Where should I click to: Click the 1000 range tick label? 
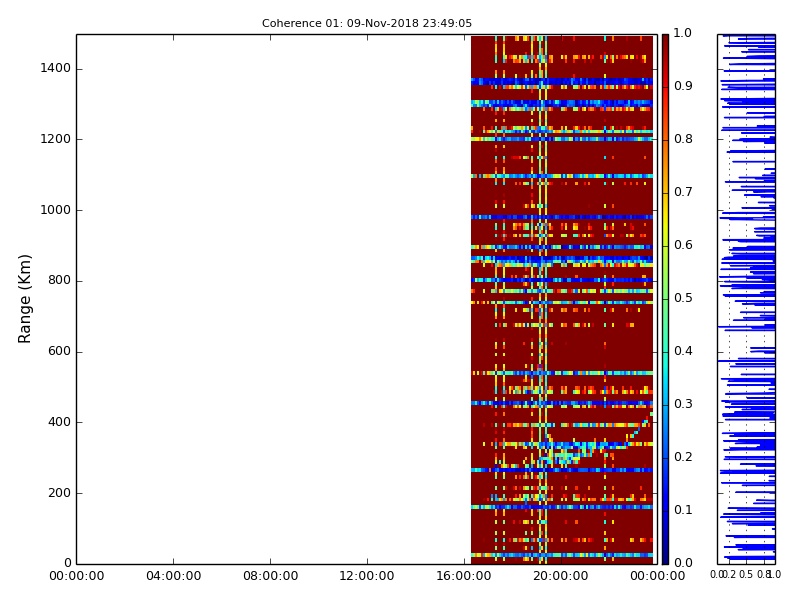(56, 210)
